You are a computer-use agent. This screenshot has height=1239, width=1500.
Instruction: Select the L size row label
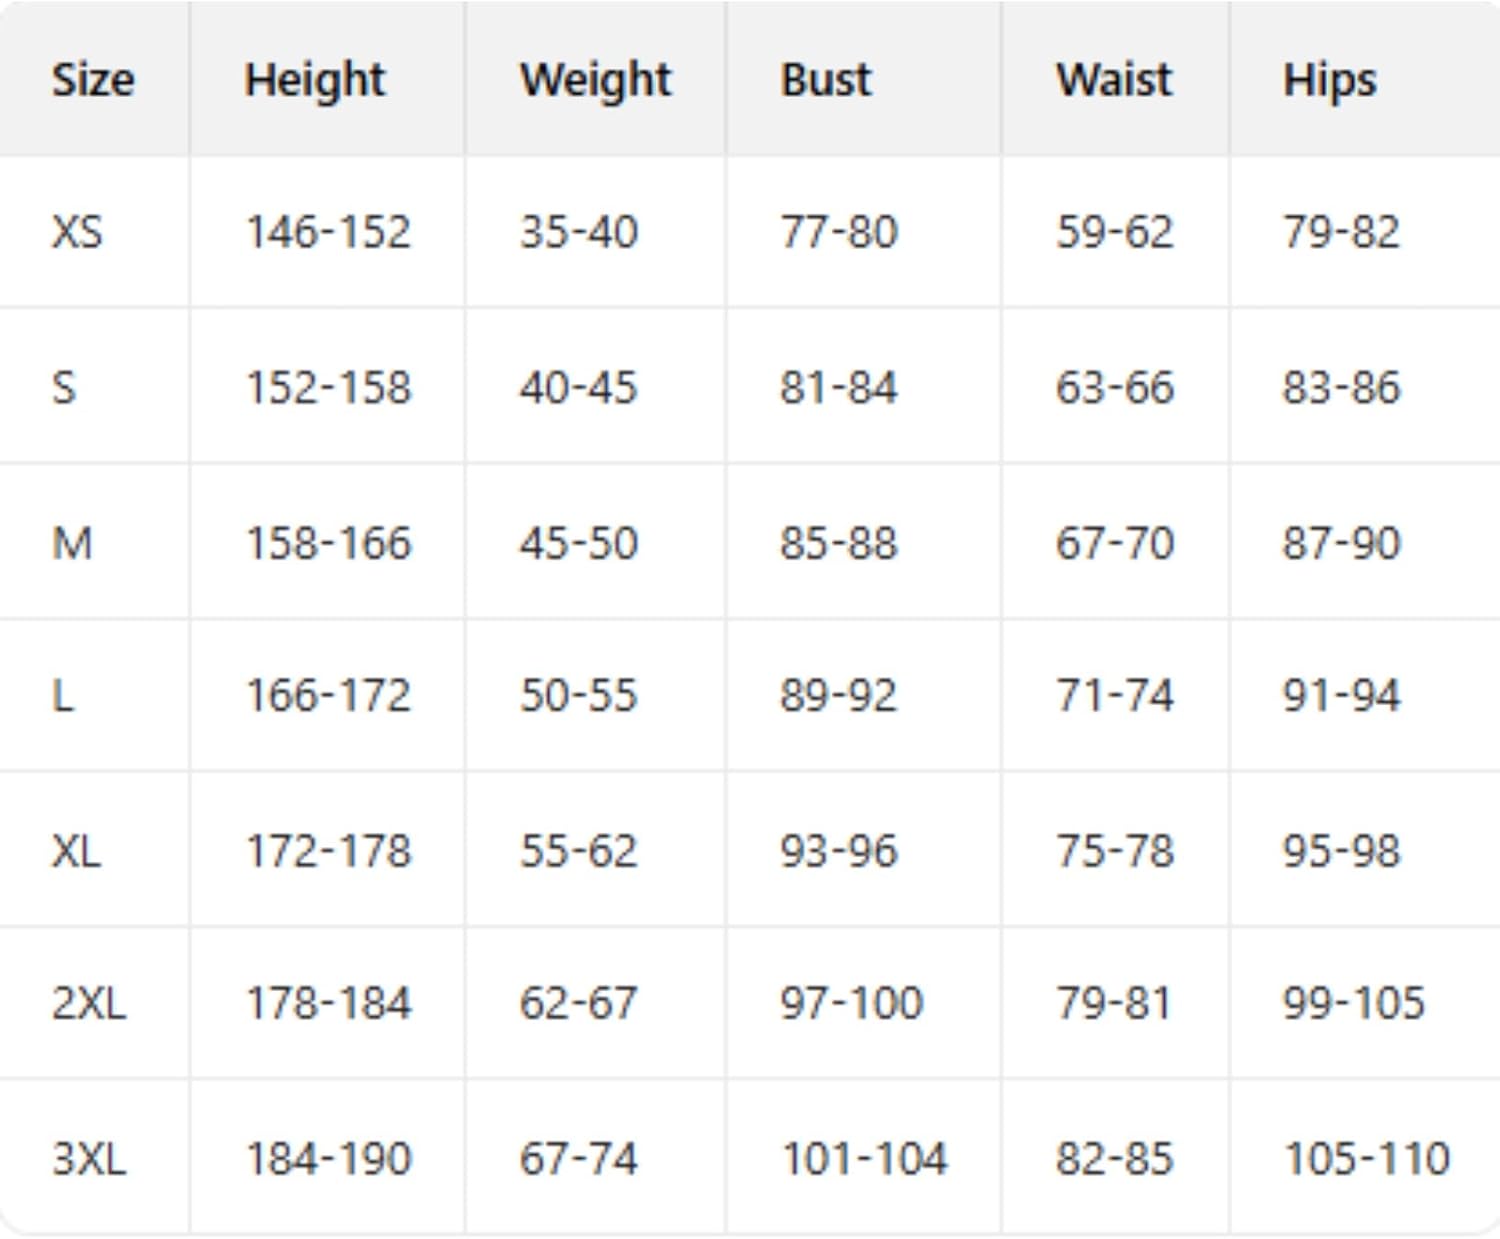point(63,695)
